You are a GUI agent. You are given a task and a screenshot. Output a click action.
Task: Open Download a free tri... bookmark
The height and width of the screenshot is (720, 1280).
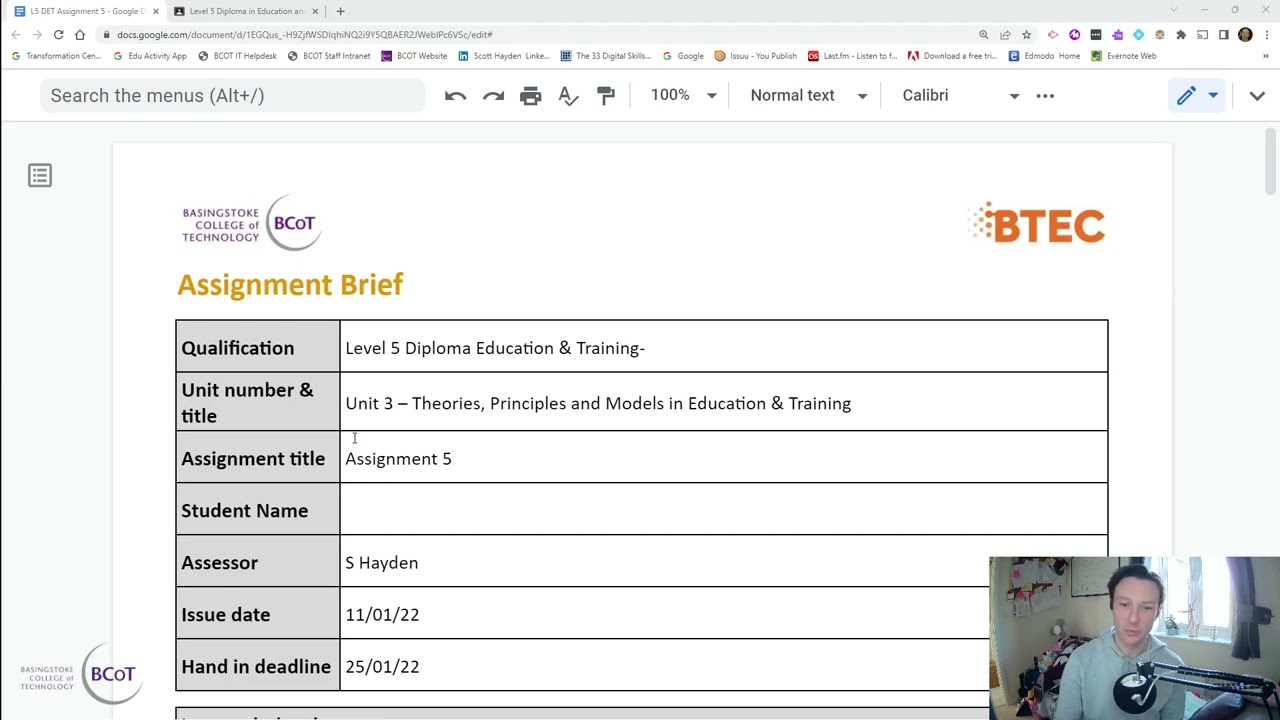tap(952, 56)
